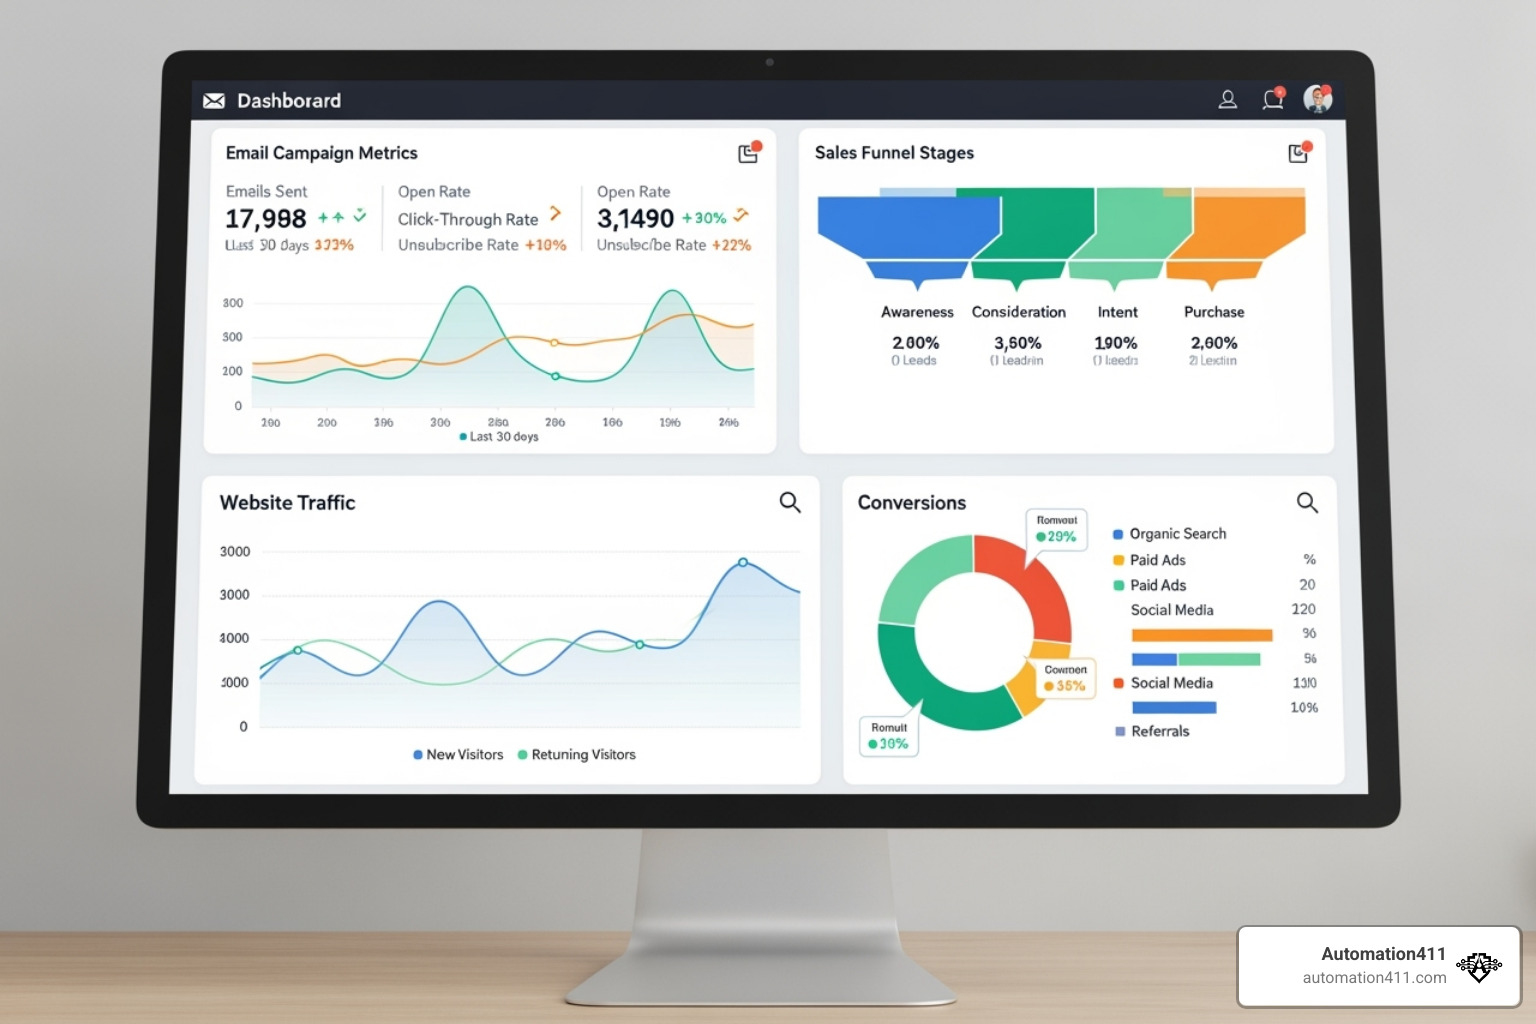Screen dimensions: 1536x1024
Task: Open Sales Funnel Stages export icon
Action: coord(1298,153)
